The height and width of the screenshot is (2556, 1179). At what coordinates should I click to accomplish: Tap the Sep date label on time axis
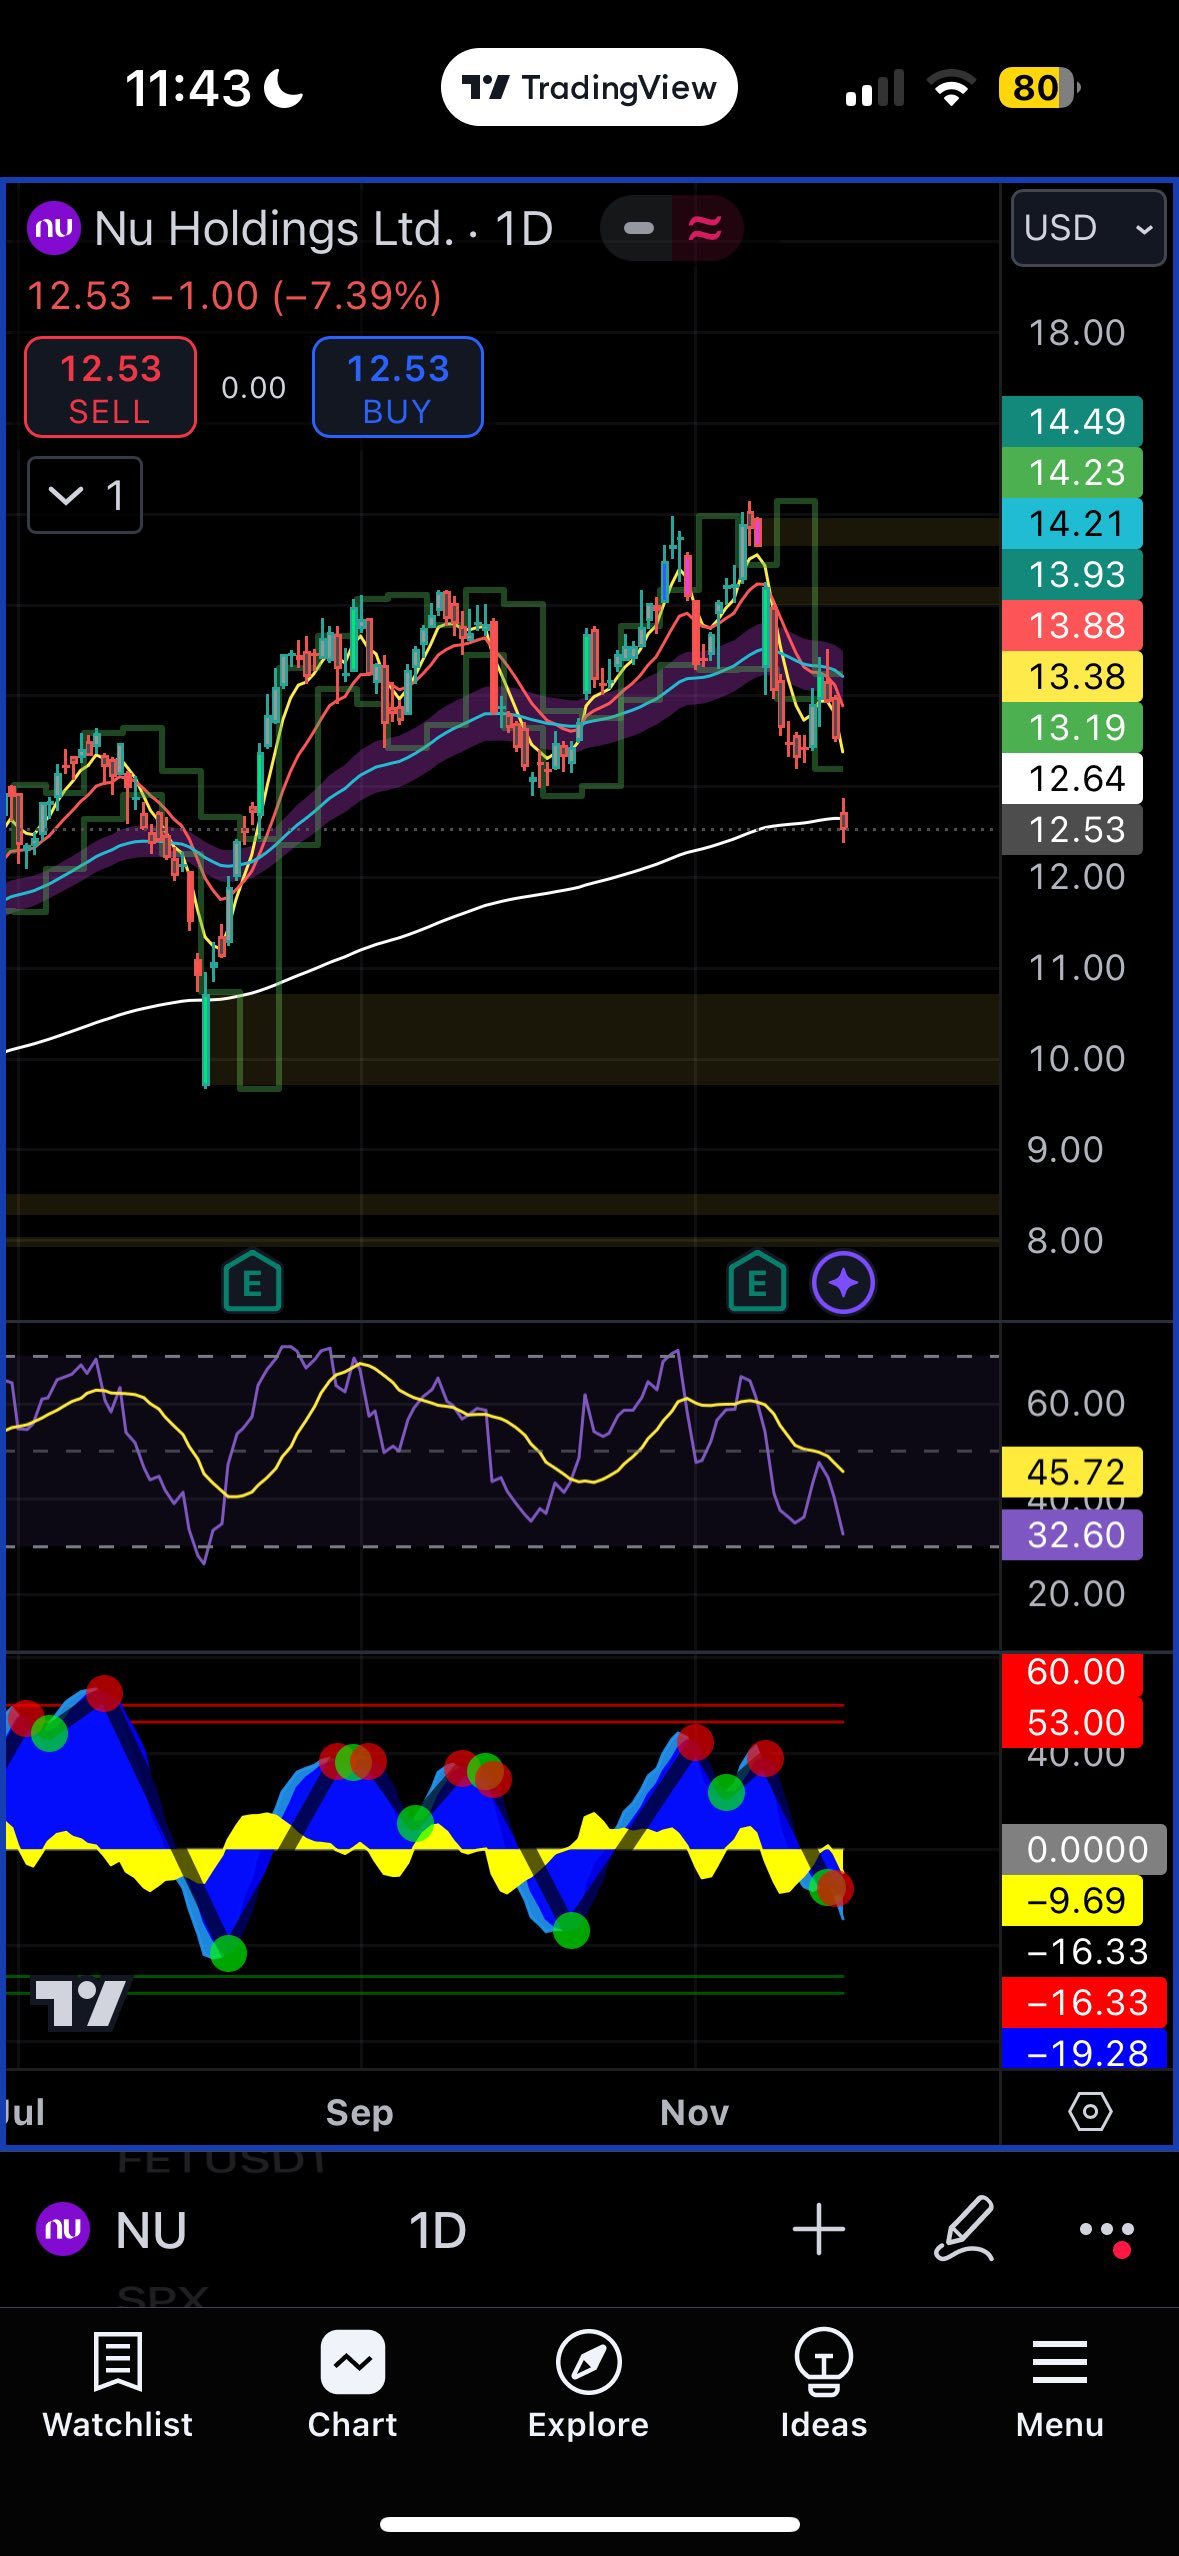tap(359, 2112)
